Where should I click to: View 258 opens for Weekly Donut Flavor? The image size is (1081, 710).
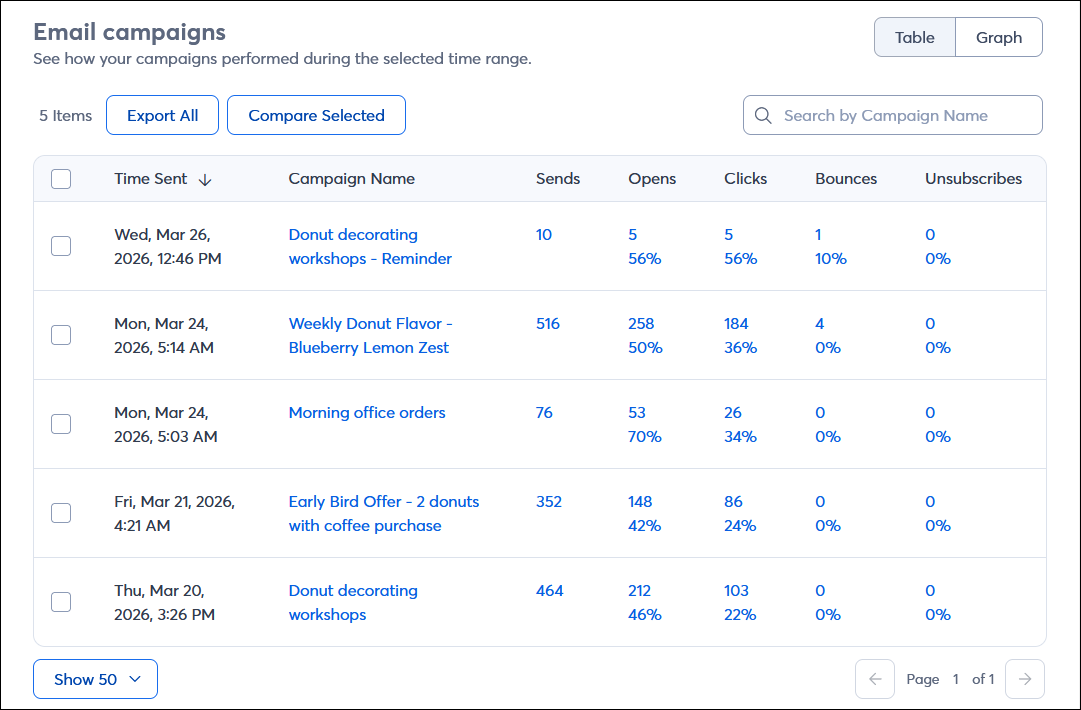point(640,323)
